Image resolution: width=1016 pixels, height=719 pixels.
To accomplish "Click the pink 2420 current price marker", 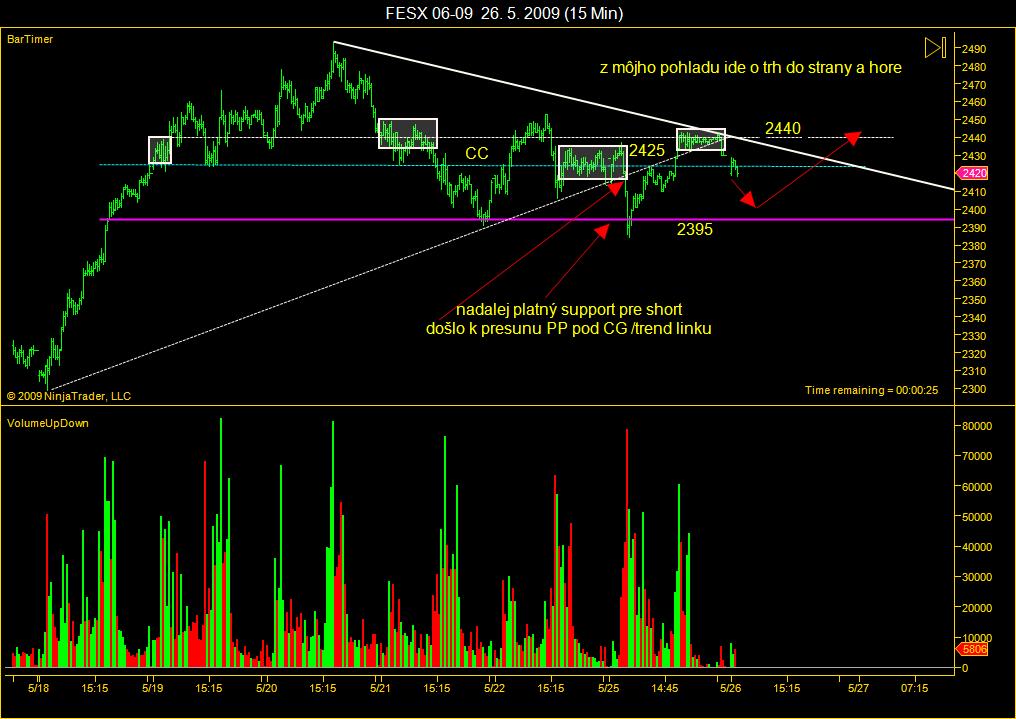I will (972, 173).
